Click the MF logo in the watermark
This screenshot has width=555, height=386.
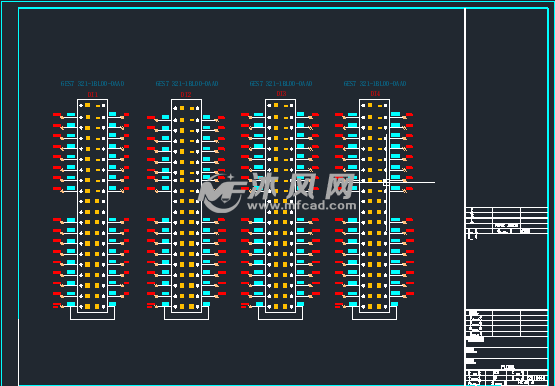click(x=221, y=193)
